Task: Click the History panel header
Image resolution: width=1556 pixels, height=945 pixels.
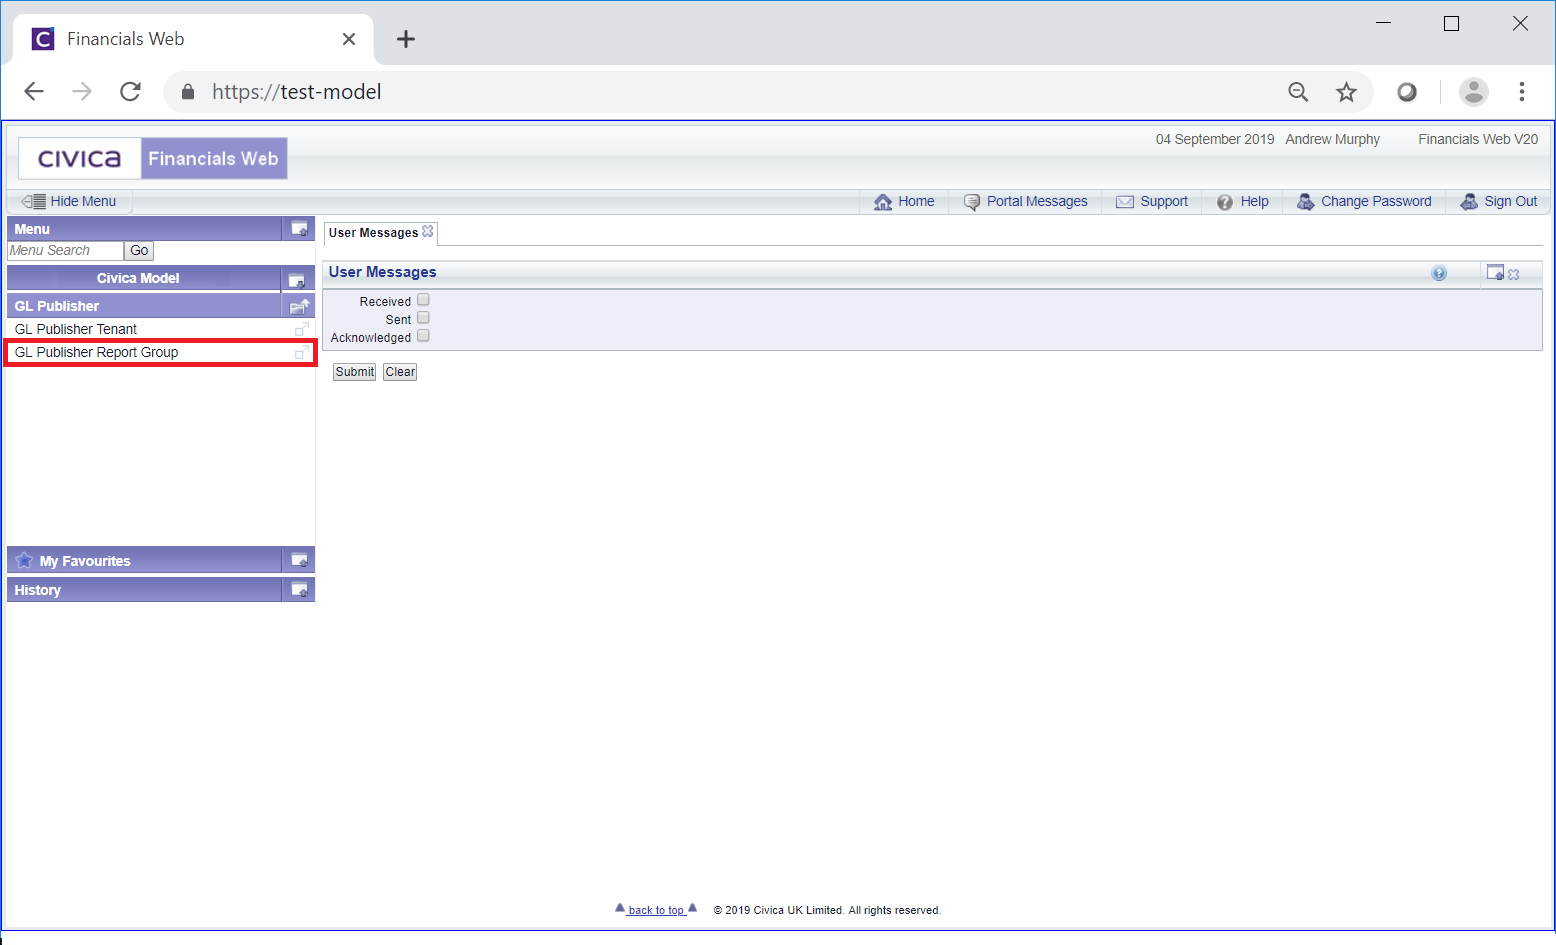Action: [145, 590]
